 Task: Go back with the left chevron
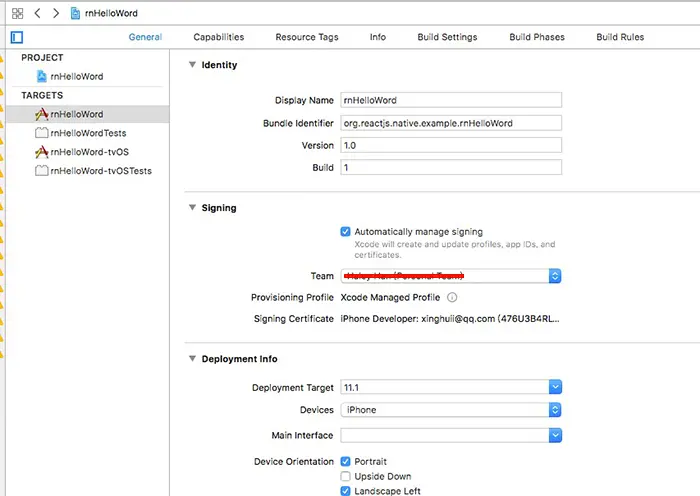[38, 13]
